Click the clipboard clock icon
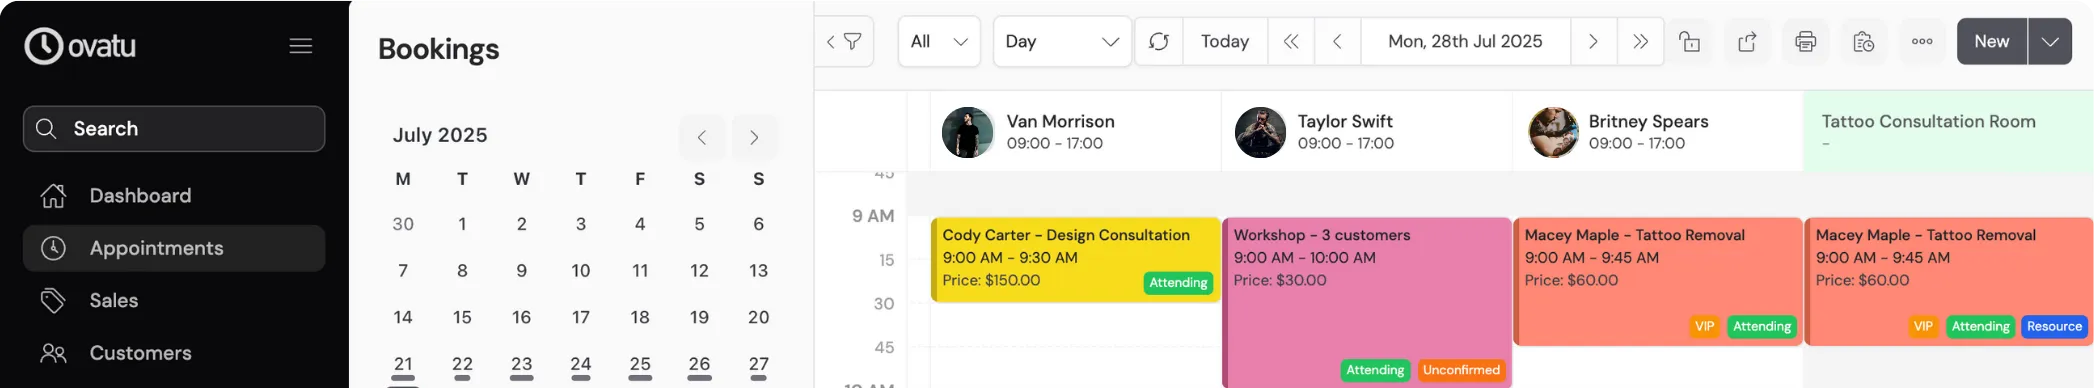This screenshot has height=388, width=2094. pyautogui.click(x=1863, y=42)
